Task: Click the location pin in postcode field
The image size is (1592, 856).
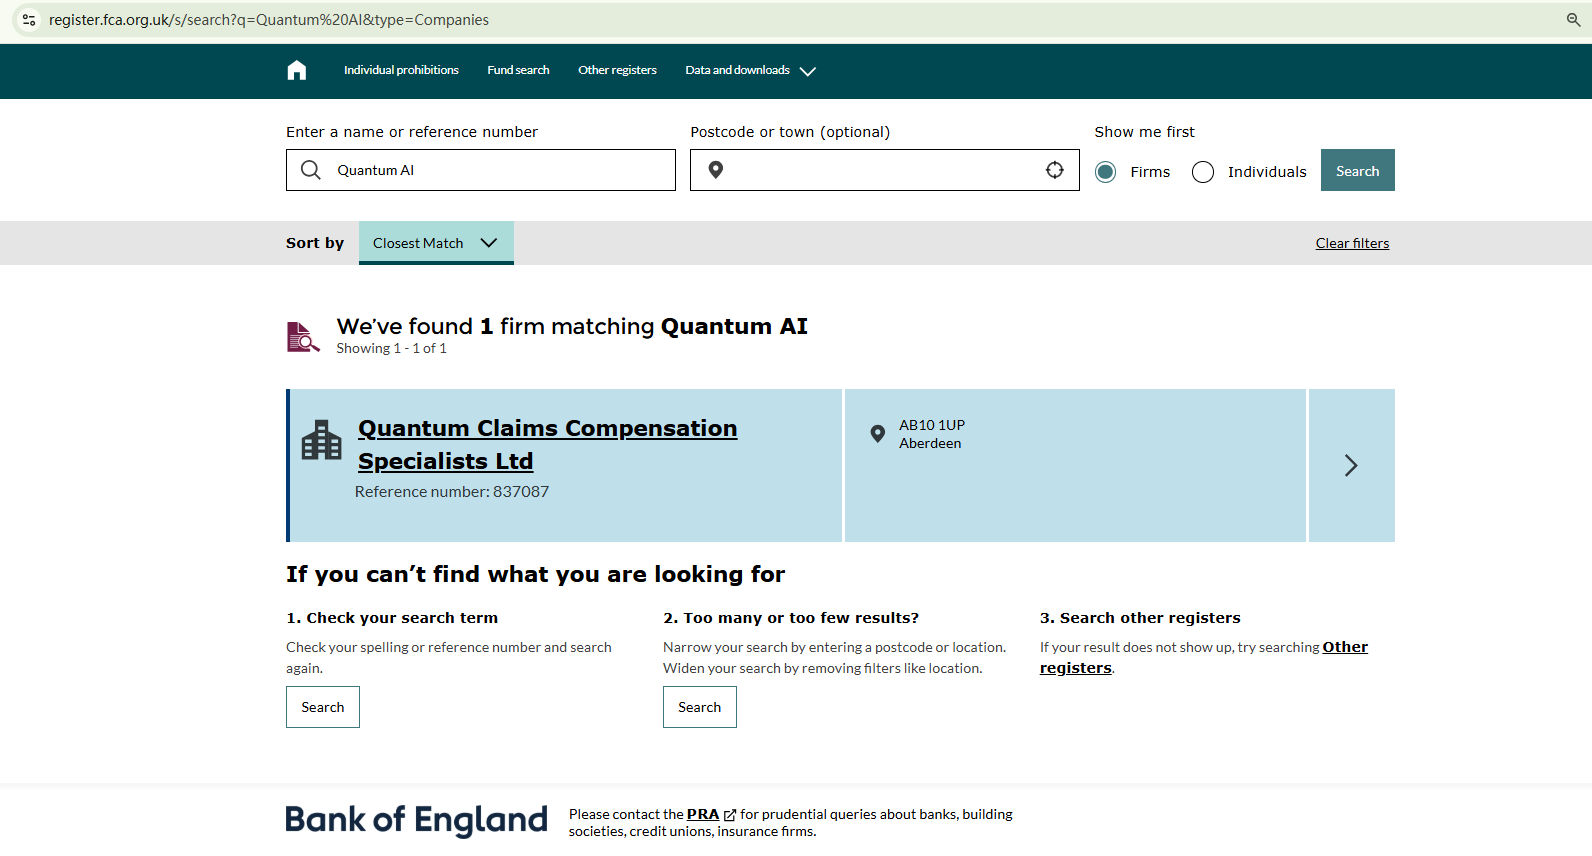Action: point(716,170)
